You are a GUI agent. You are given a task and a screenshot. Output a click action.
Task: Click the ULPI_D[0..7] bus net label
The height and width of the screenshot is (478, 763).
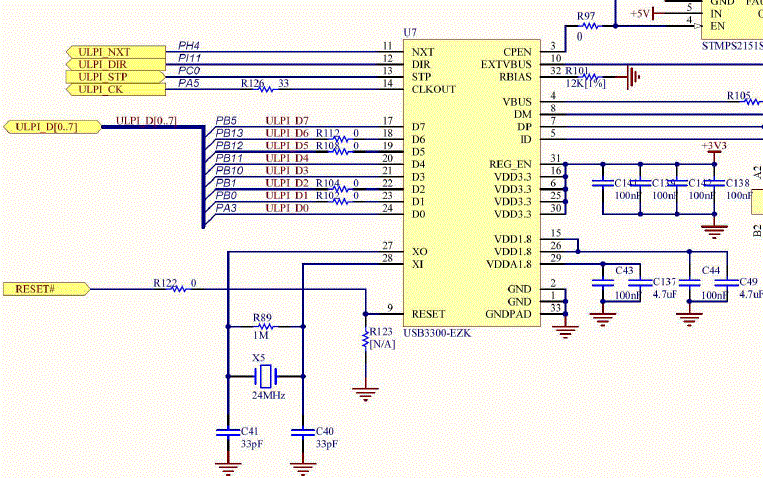(x=146, y=120)
